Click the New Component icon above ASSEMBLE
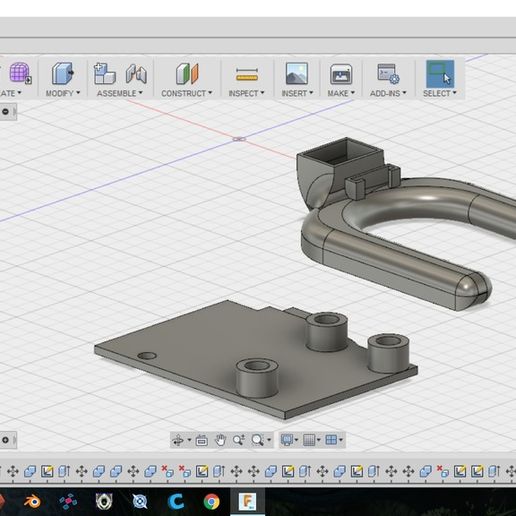 click(x=104, y=73)
